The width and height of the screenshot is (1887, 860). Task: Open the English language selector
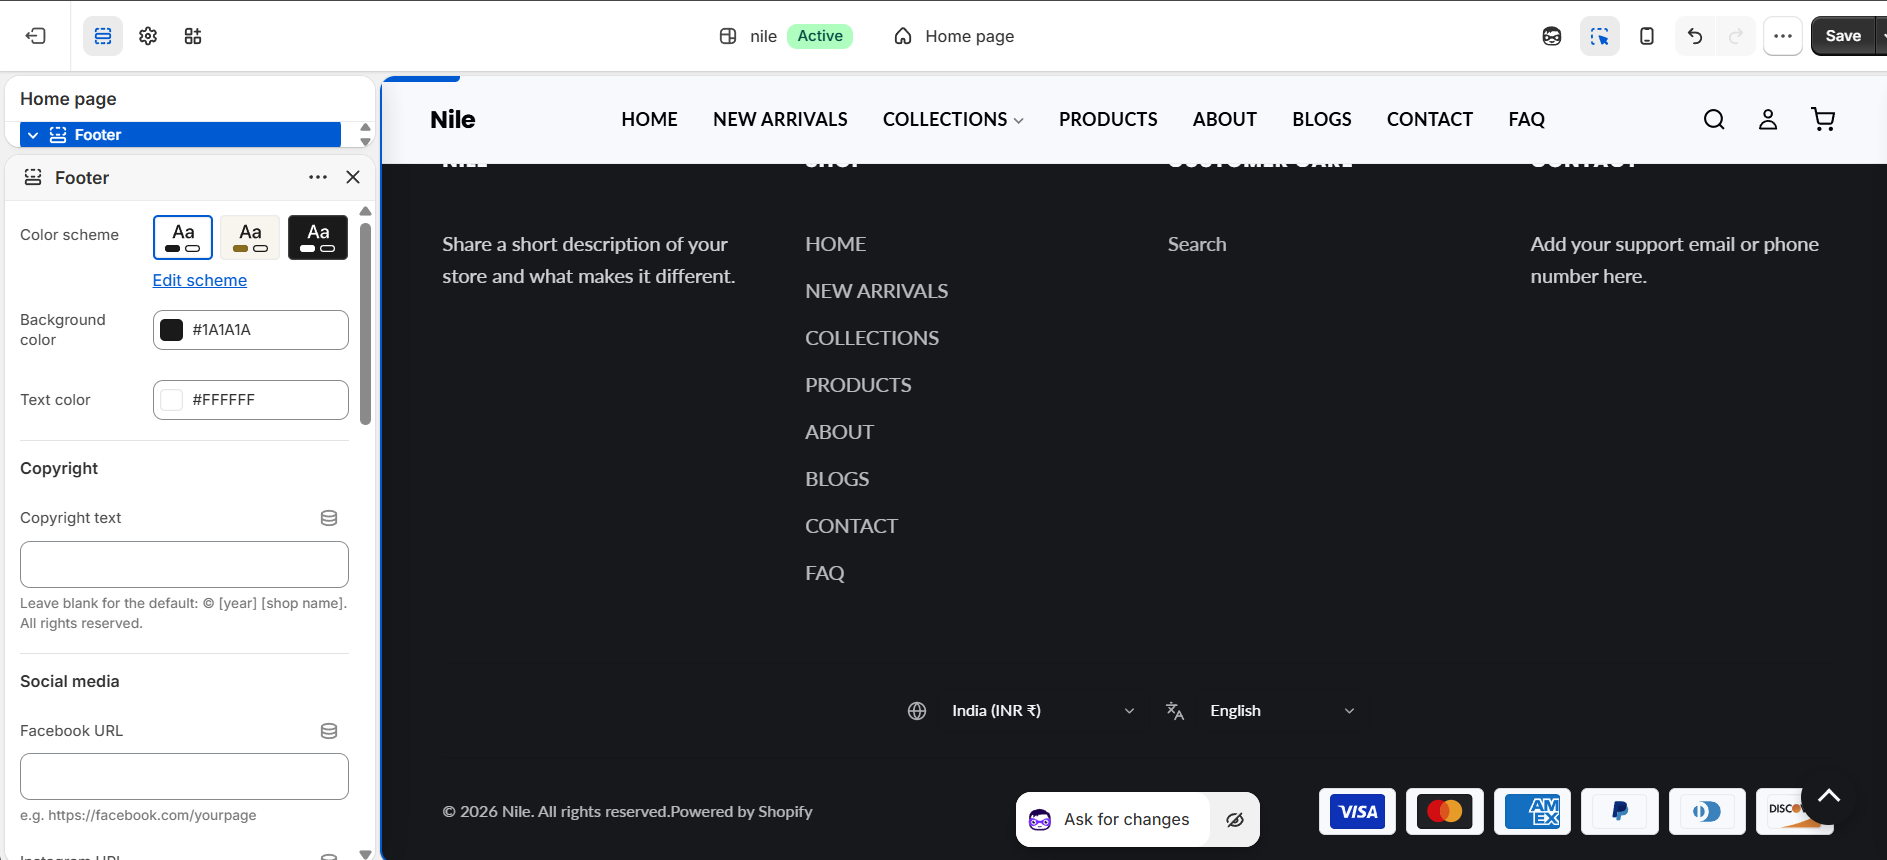1283,711
